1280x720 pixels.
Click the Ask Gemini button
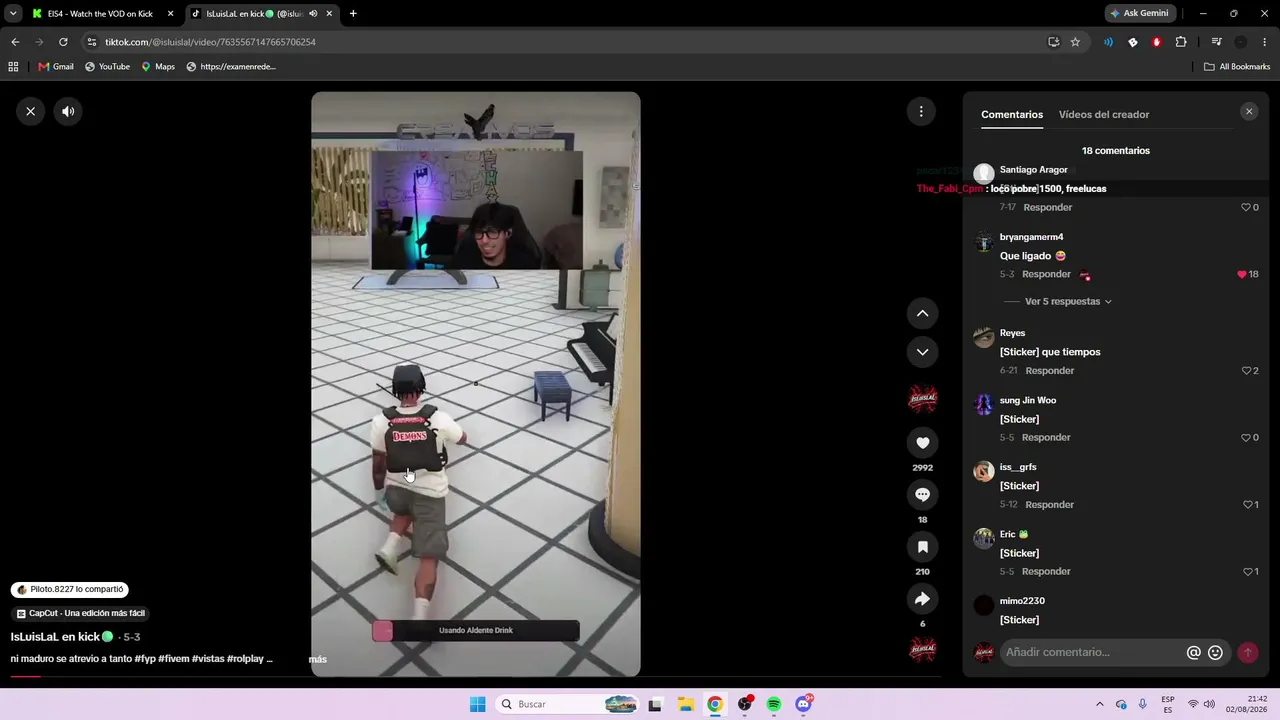(1139, 14)
